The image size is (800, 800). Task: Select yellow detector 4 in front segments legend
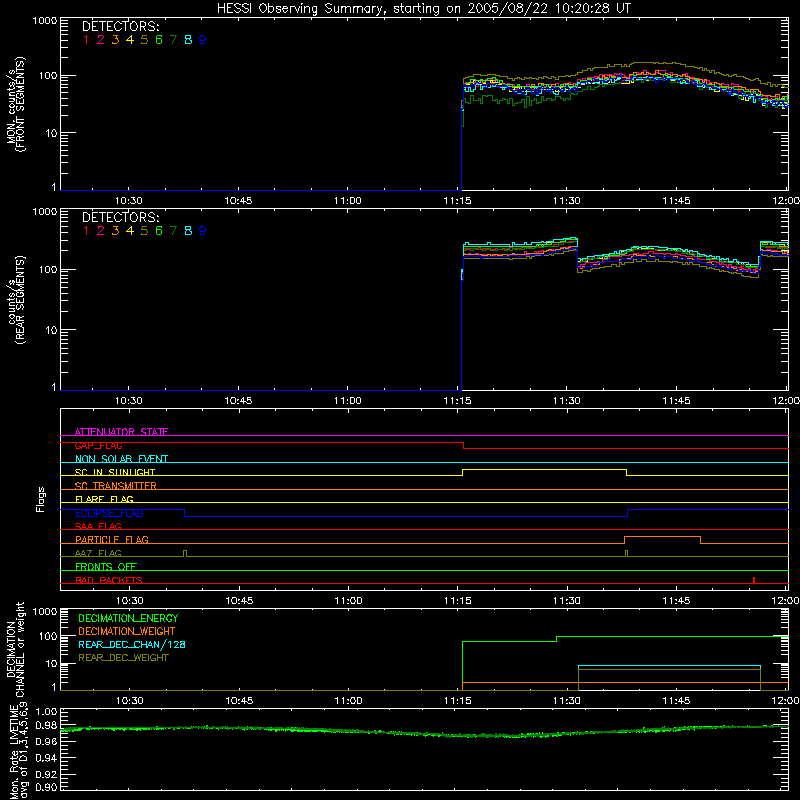pyautogui.click(x=130, y=40)
